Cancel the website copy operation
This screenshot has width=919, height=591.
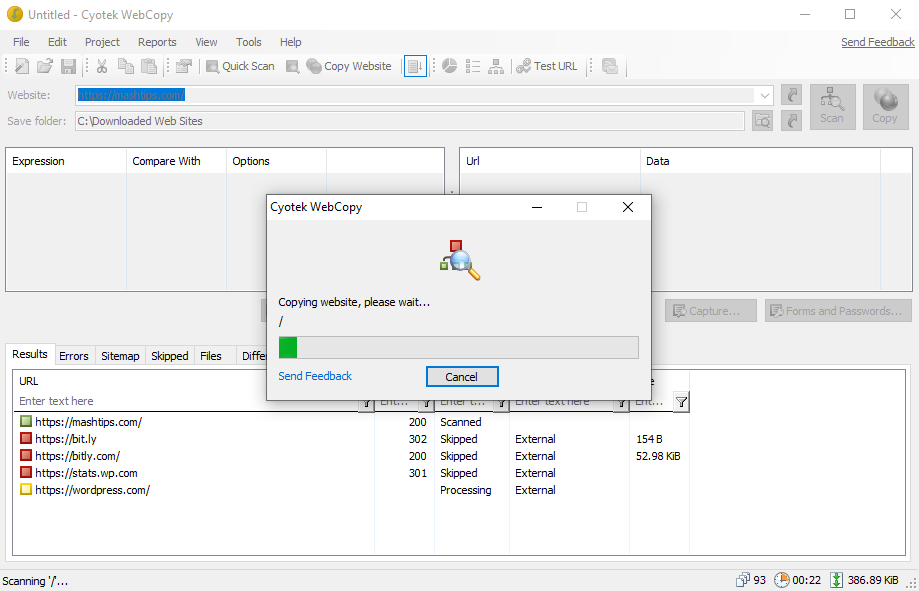pyautogui.click(x=461, y=377)
